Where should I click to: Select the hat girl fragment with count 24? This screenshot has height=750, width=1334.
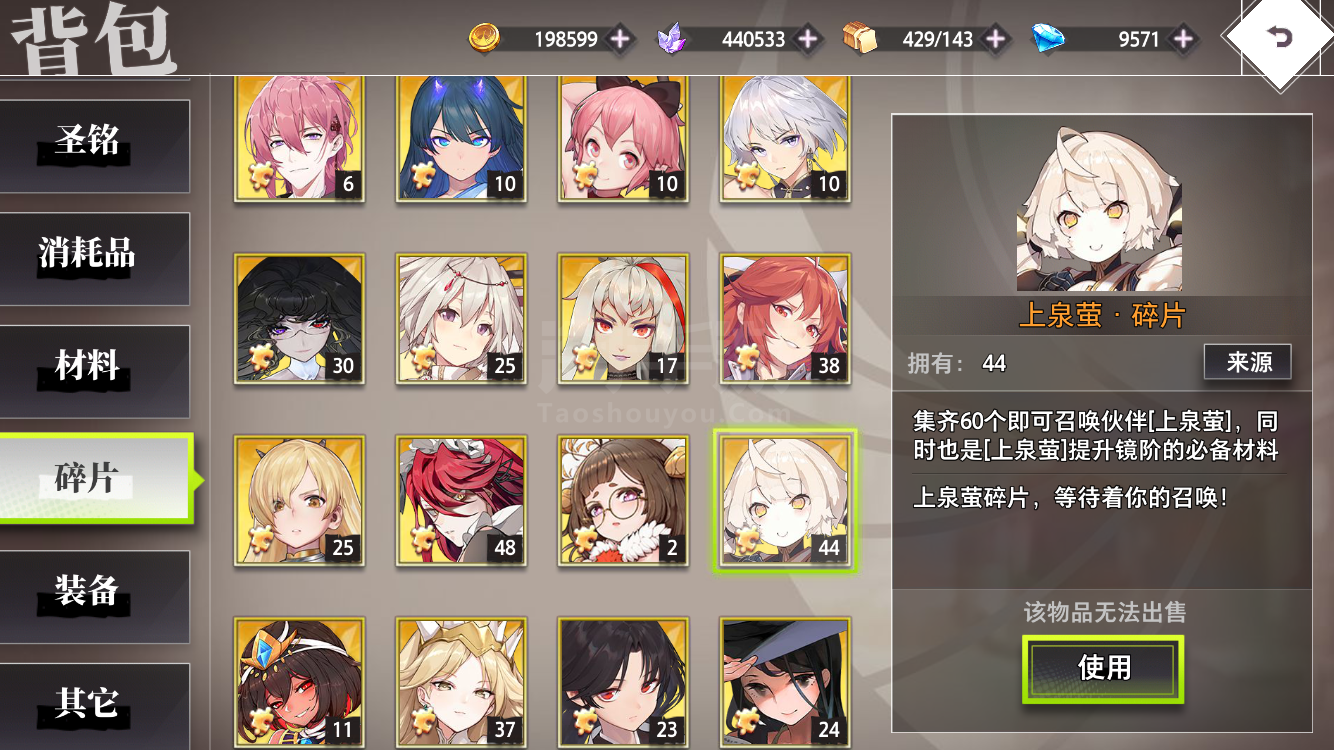point(785,683)
